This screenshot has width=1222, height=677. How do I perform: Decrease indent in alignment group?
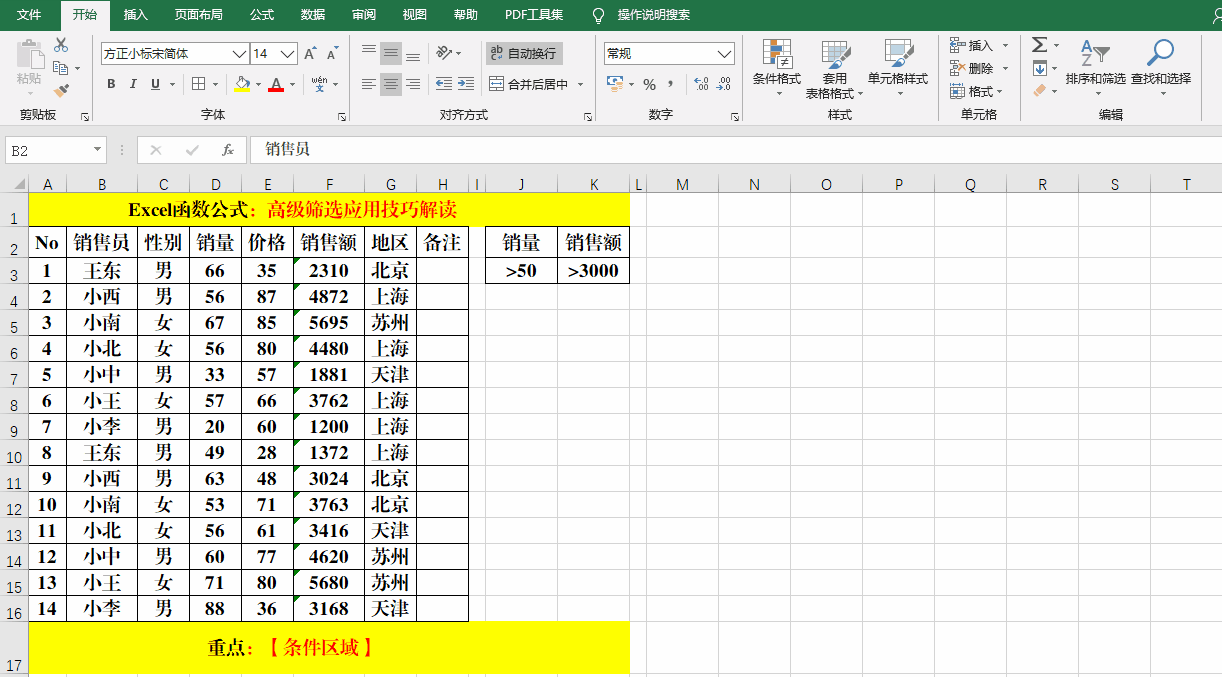(x=443, y=84)
